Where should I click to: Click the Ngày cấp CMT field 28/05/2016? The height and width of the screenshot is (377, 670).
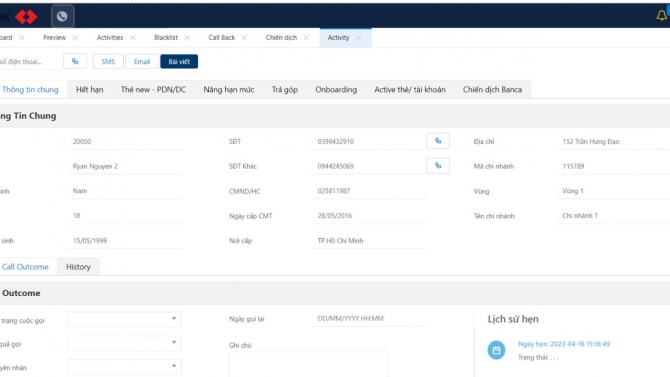[369, 216]
